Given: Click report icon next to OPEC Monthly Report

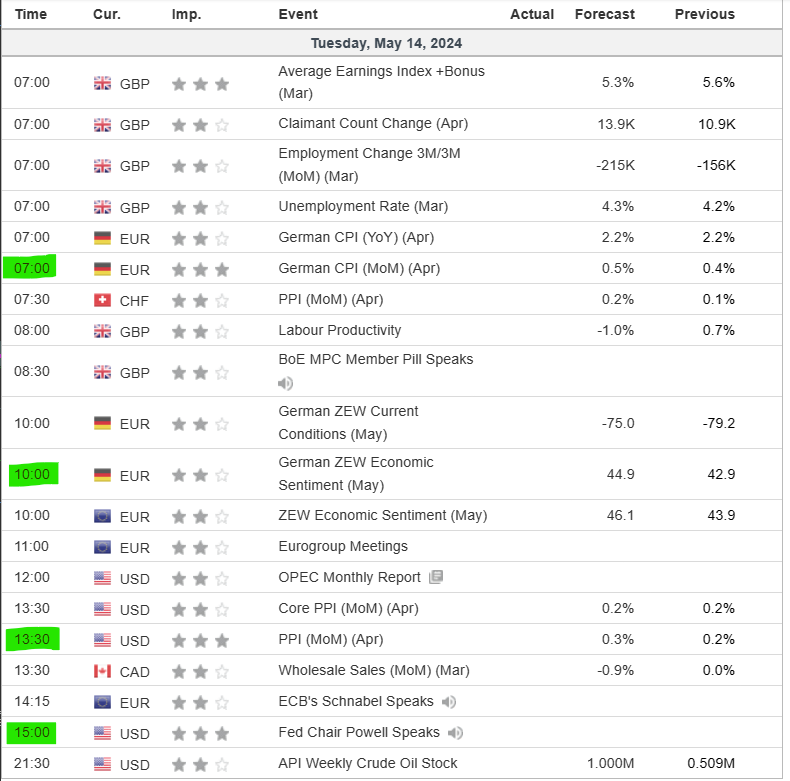Looking at the screenshot, I should pos(435,577).
